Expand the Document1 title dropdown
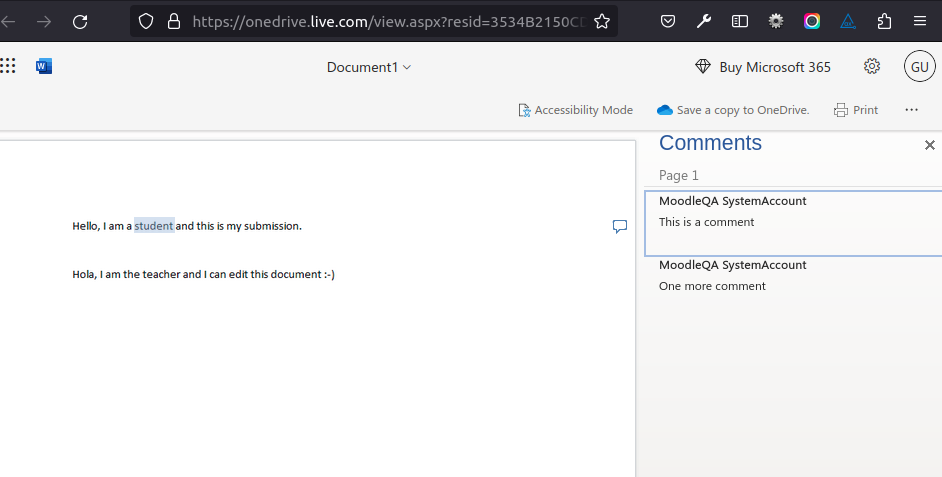942x477 pixels. (369, 67)
